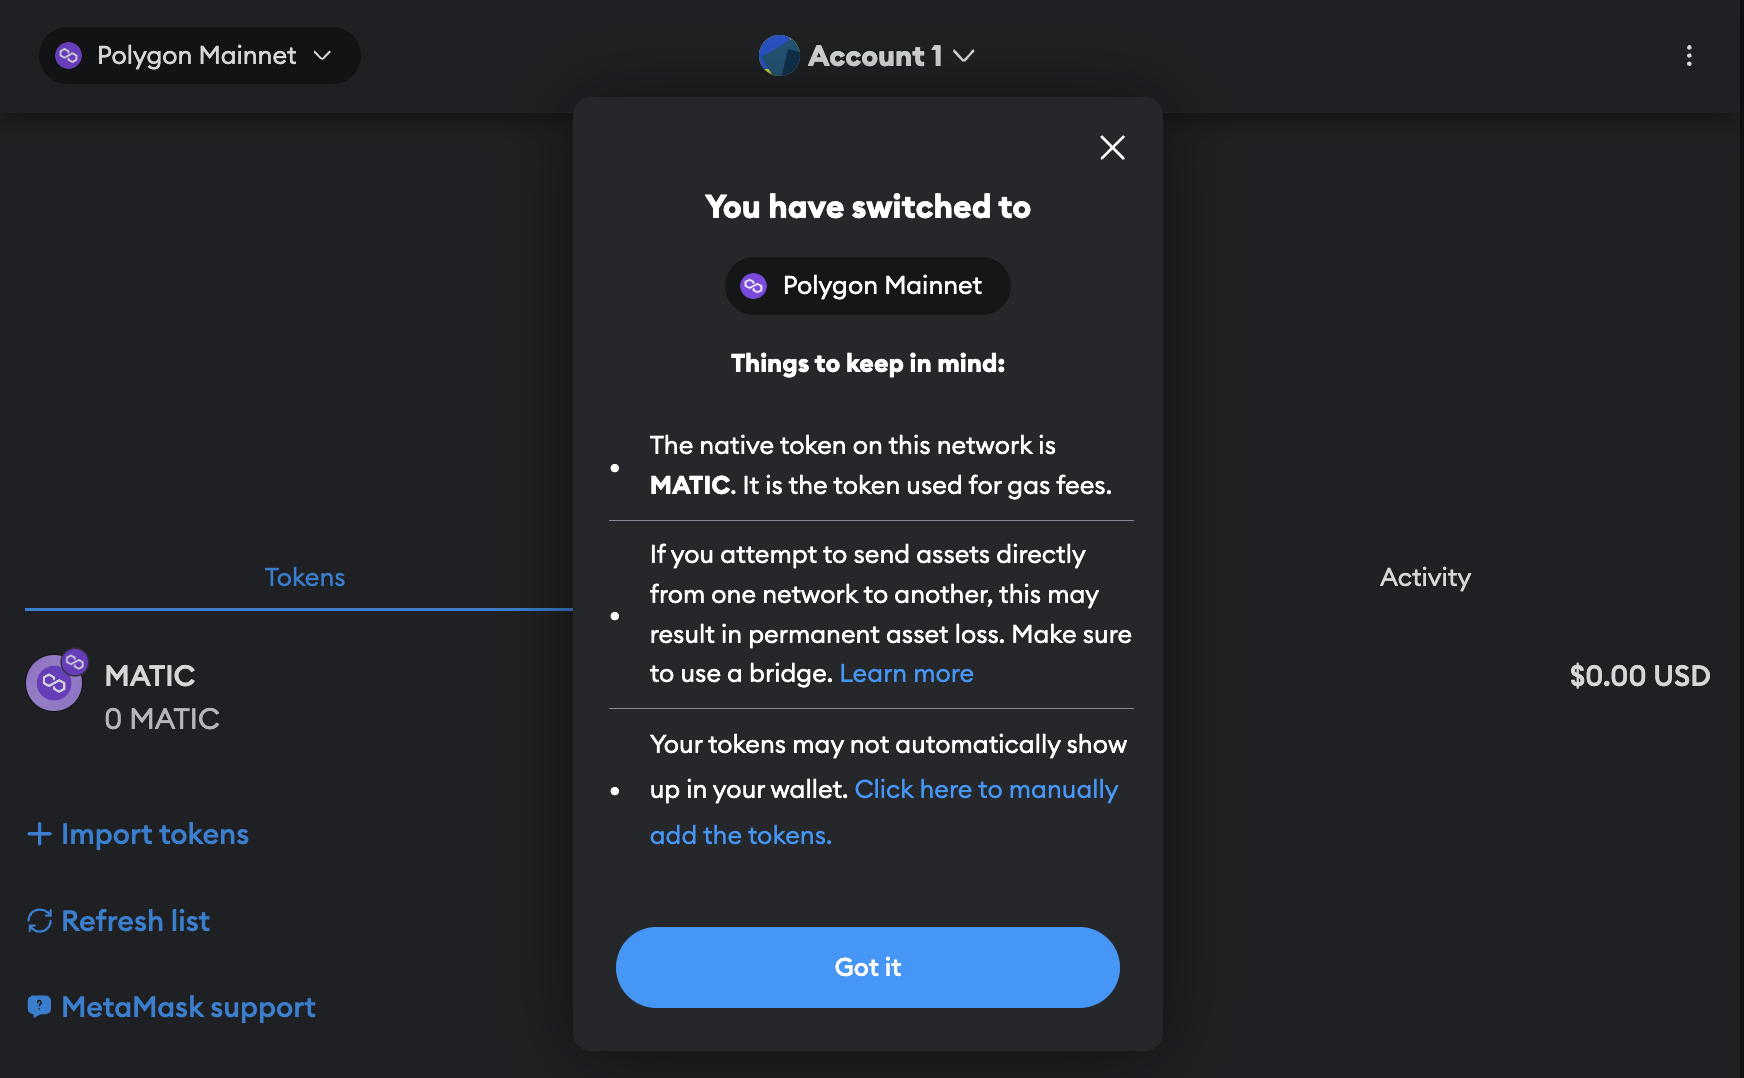Switch to the Tokens tab
This screenshot has height=1078, width=1744.
pyautogui.click(x=304, y=578)
